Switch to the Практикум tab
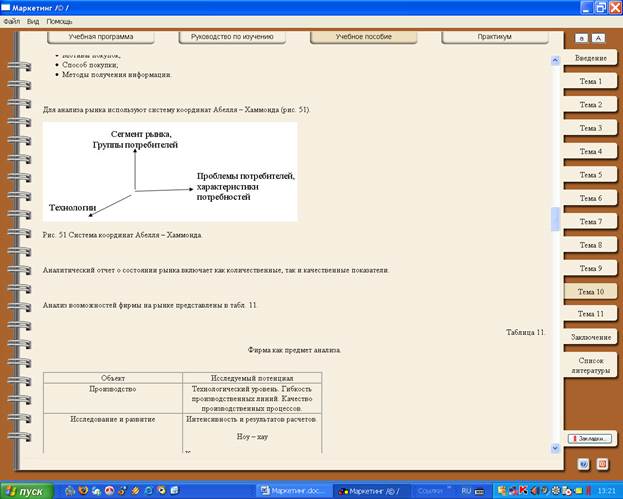 [495, 37]
